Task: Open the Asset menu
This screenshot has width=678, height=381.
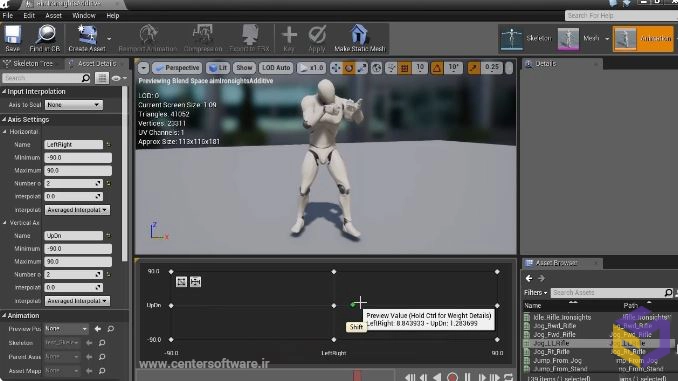Action: coord(53,16)
